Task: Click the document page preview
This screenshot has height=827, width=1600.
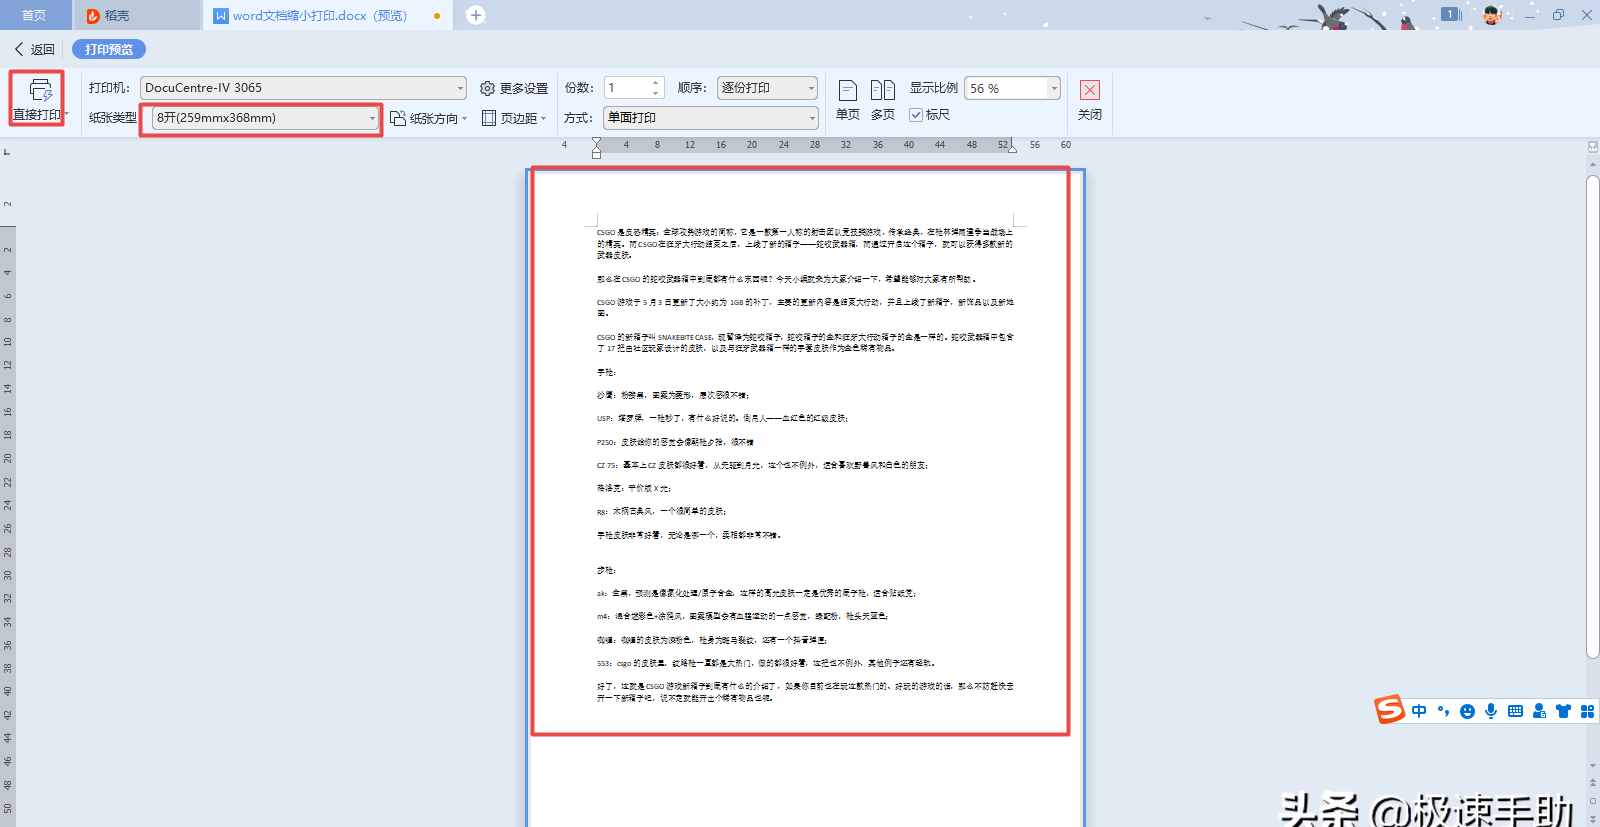Action: point(806,498)
